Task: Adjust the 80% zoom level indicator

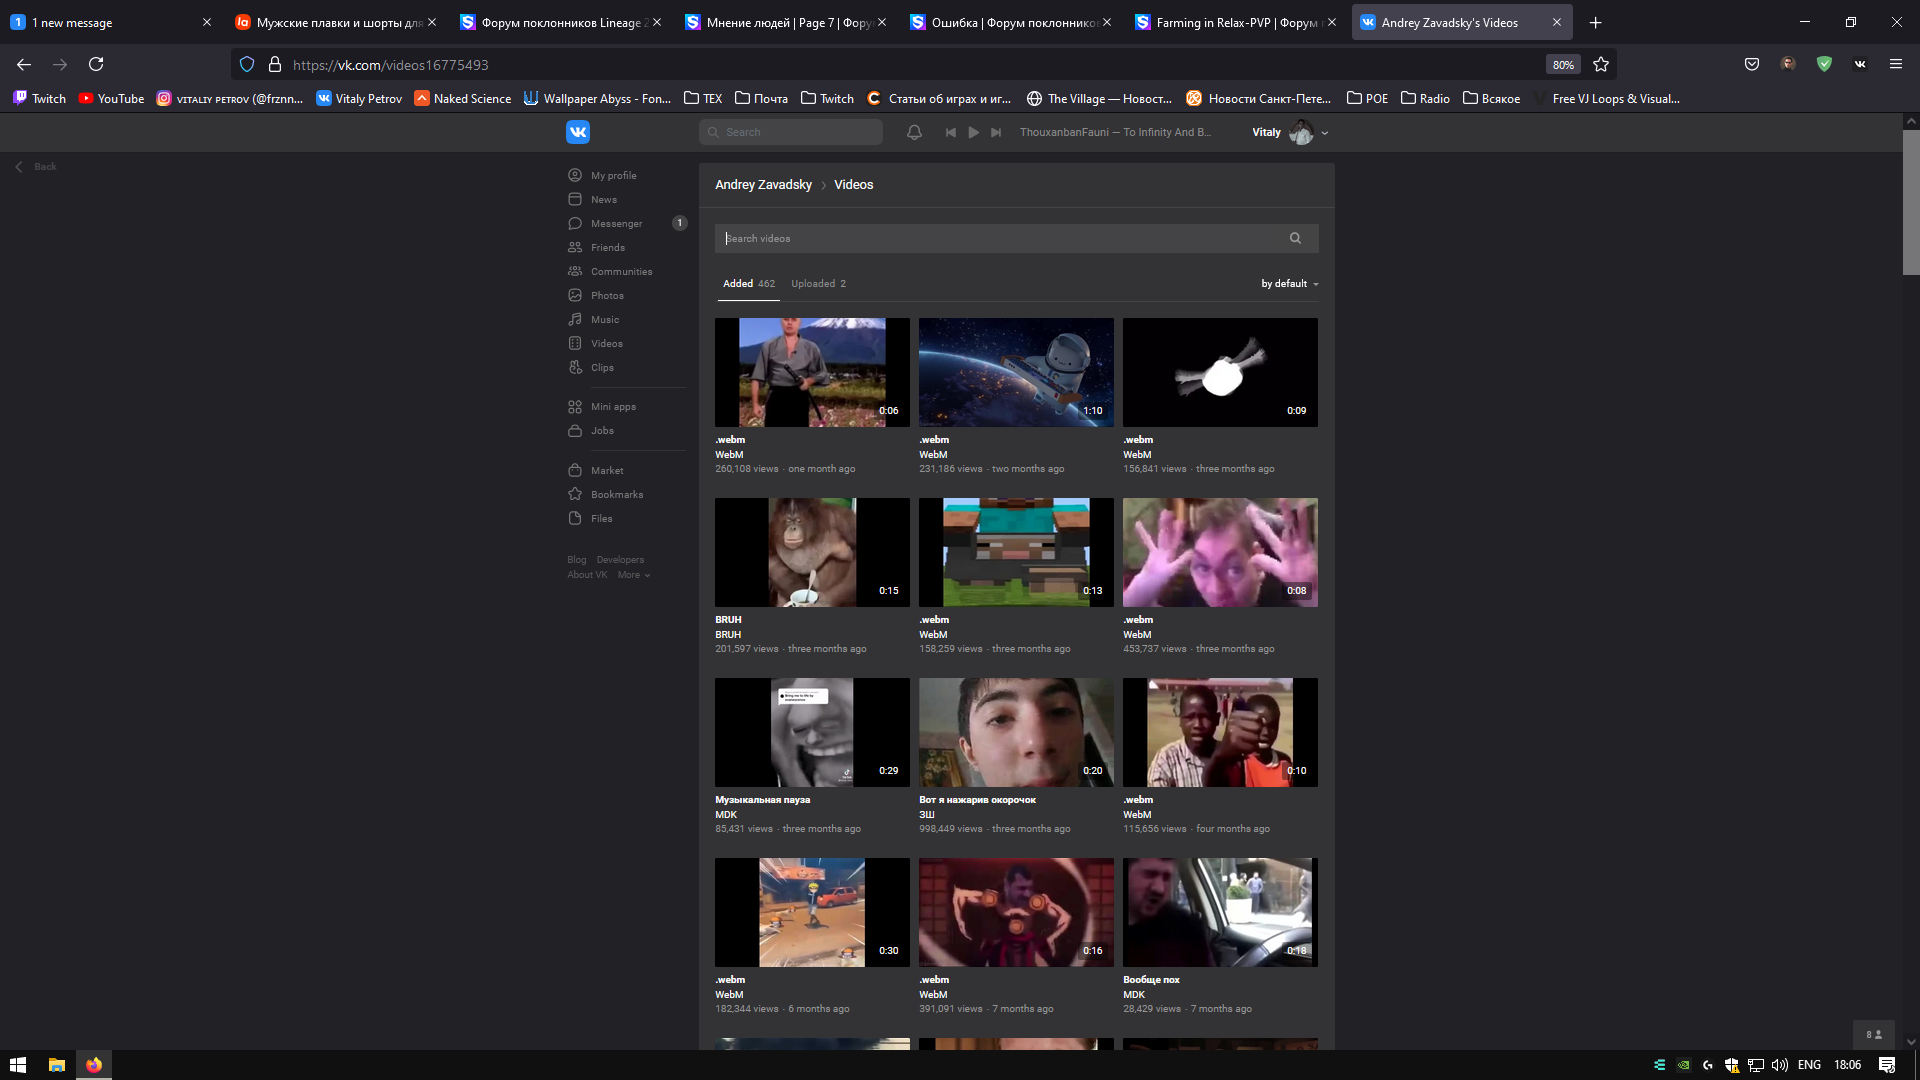Action: (x=1563, y=64)
